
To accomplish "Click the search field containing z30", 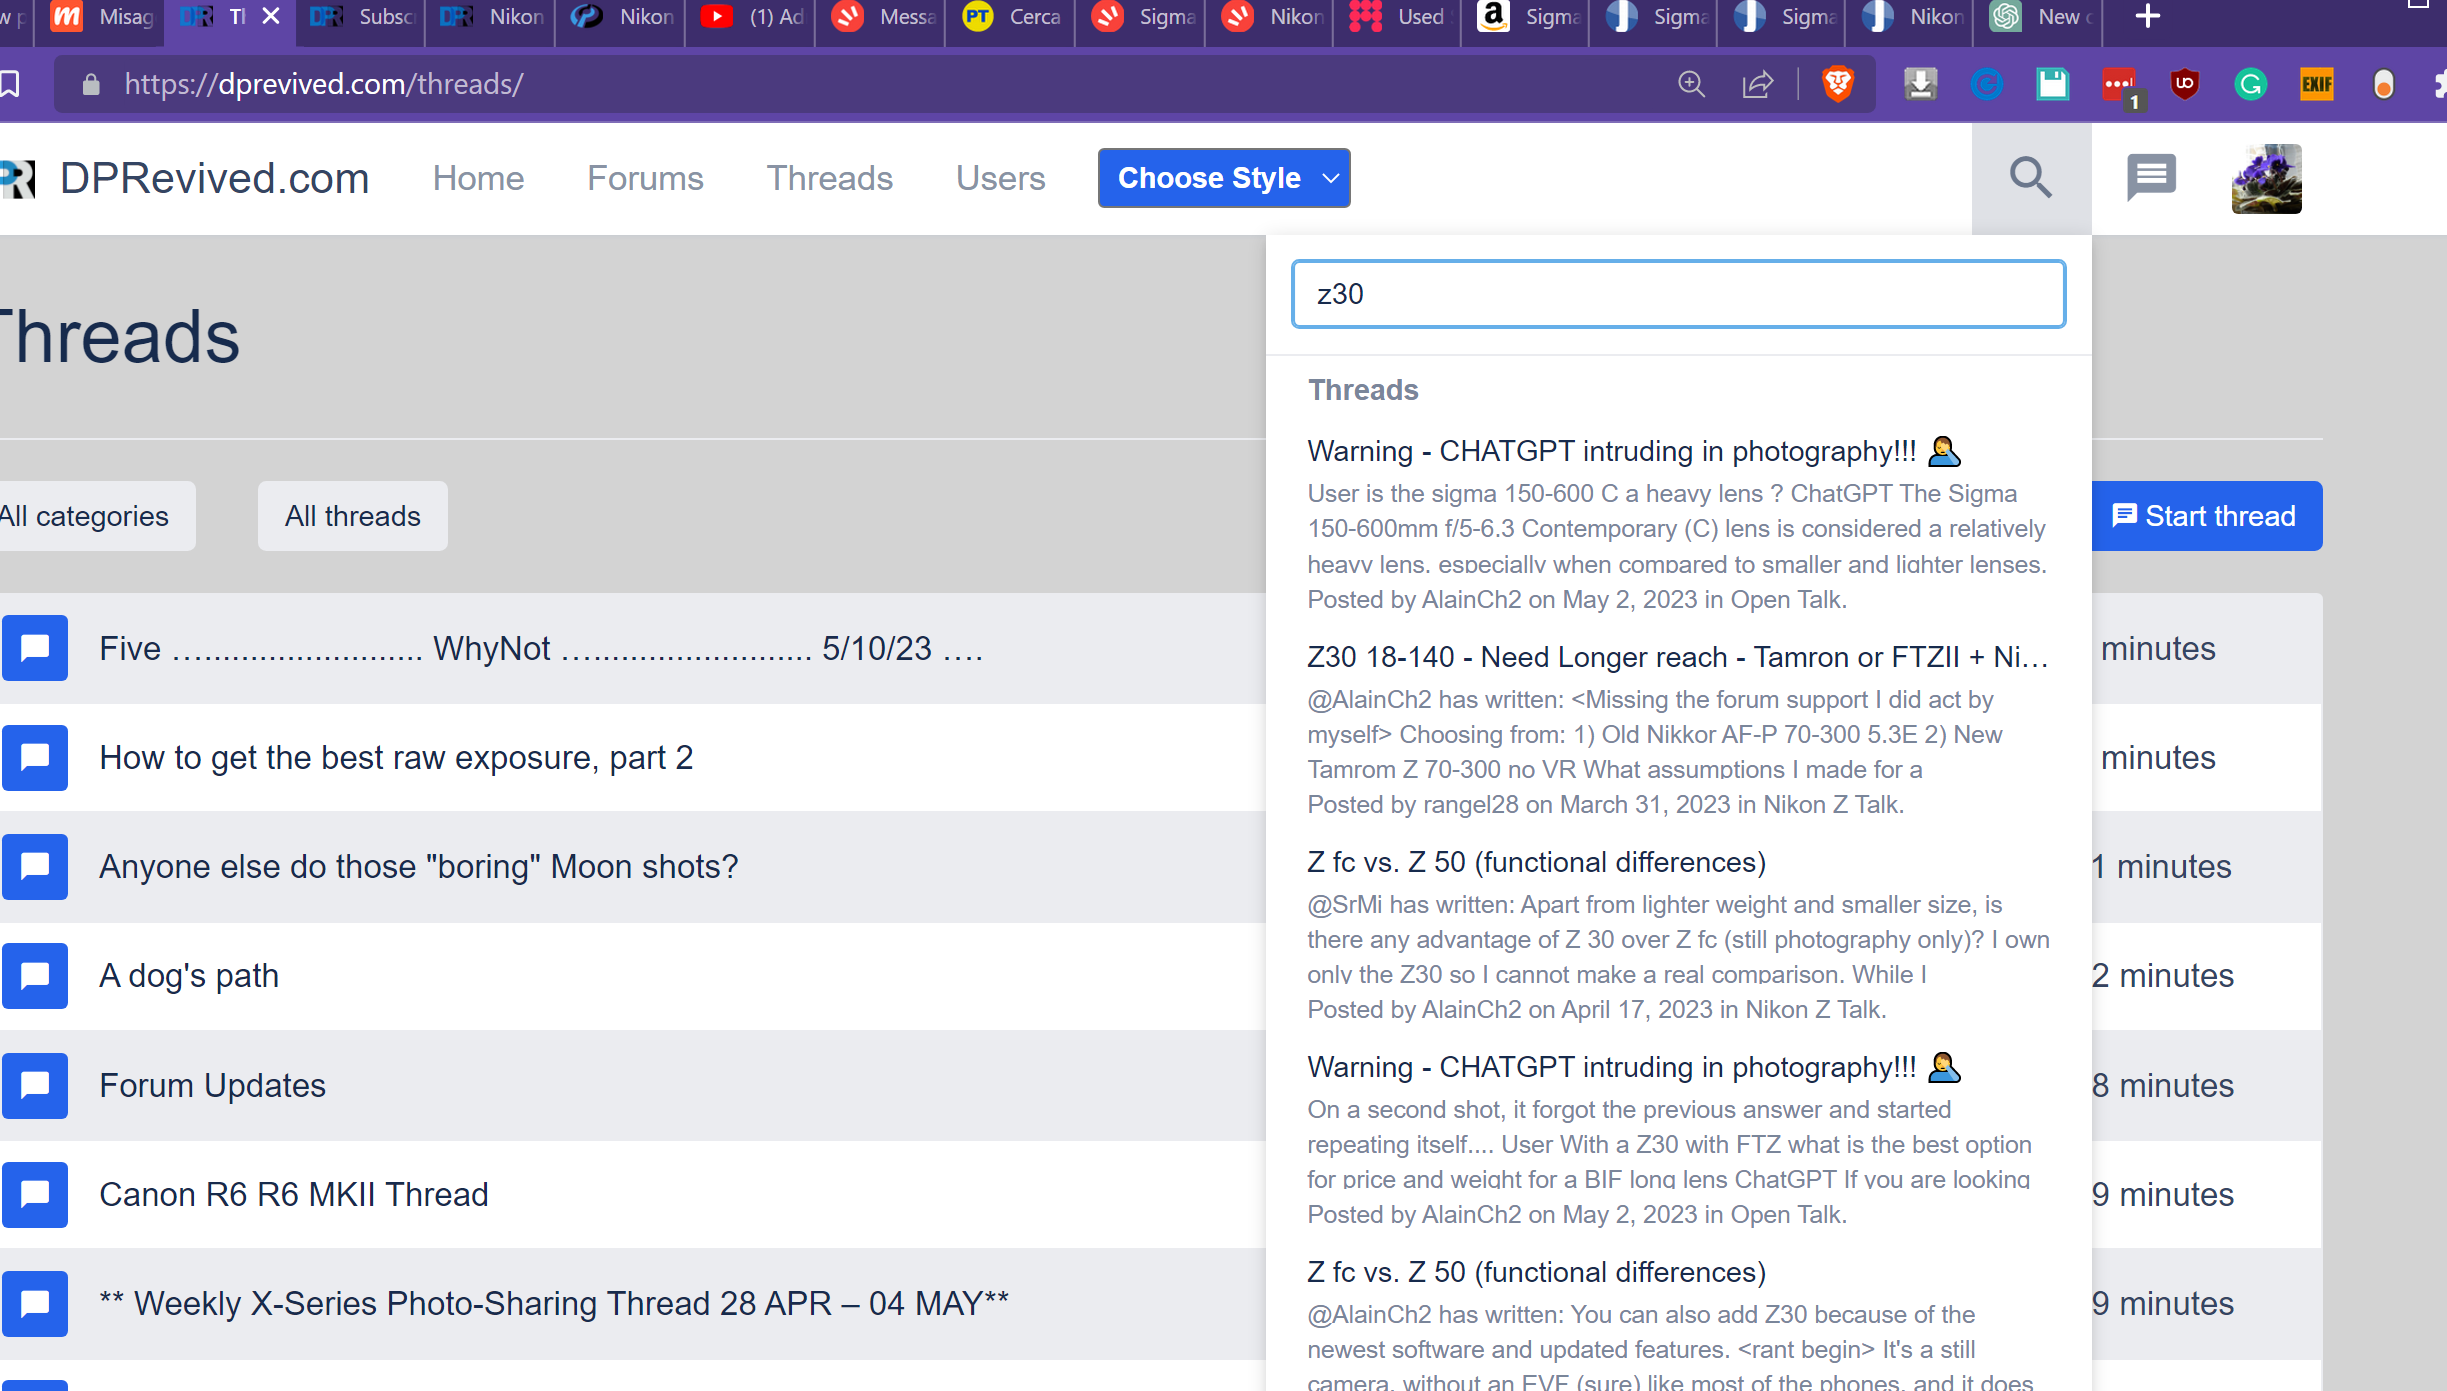I will (x=1678, y=294).
